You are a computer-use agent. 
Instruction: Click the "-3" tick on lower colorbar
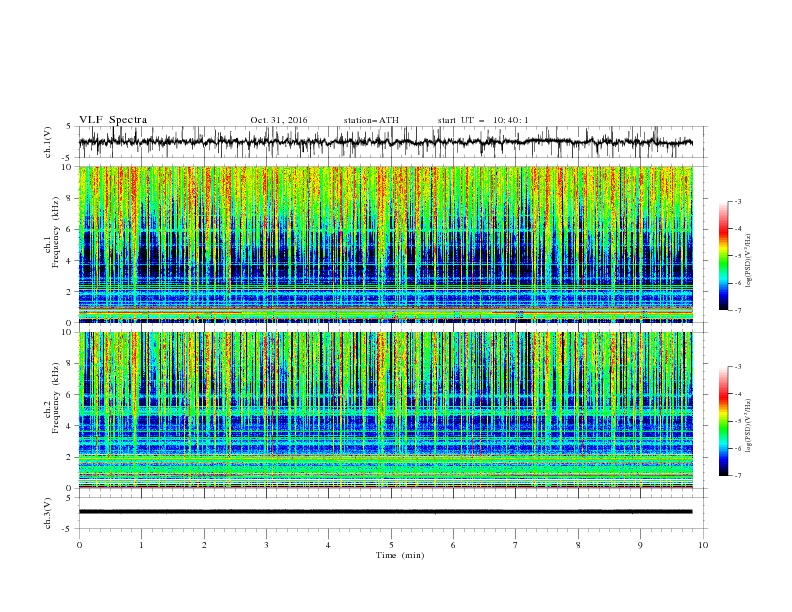[x=737, y=367]
